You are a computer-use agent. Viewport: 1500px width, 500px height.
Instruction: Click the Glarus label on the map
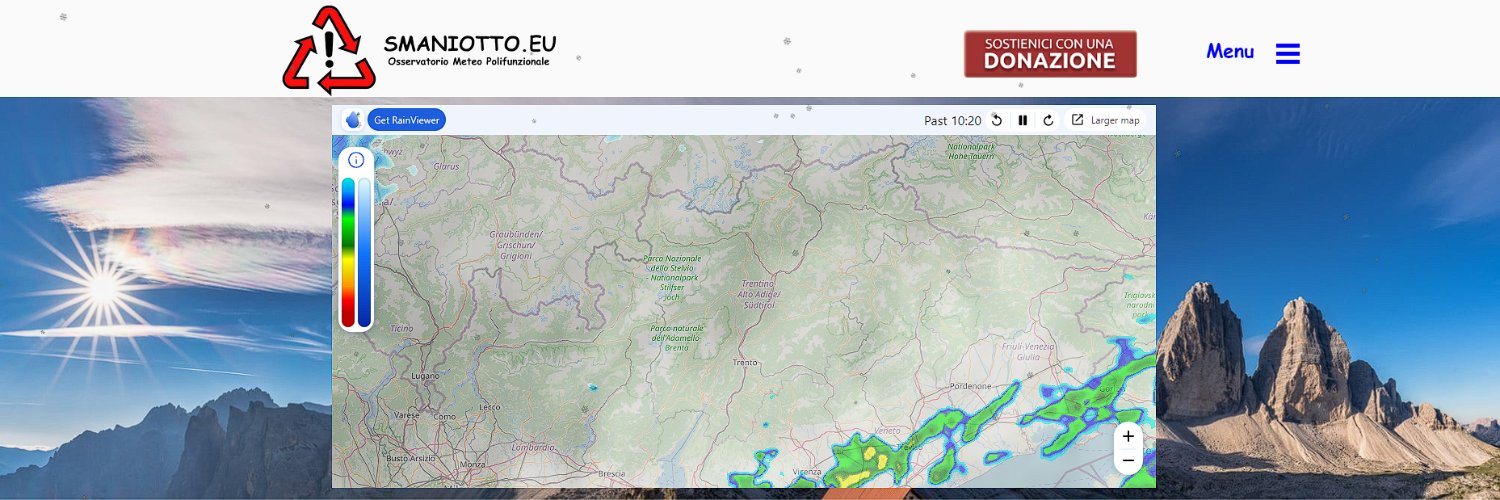(x=446, y=166)
